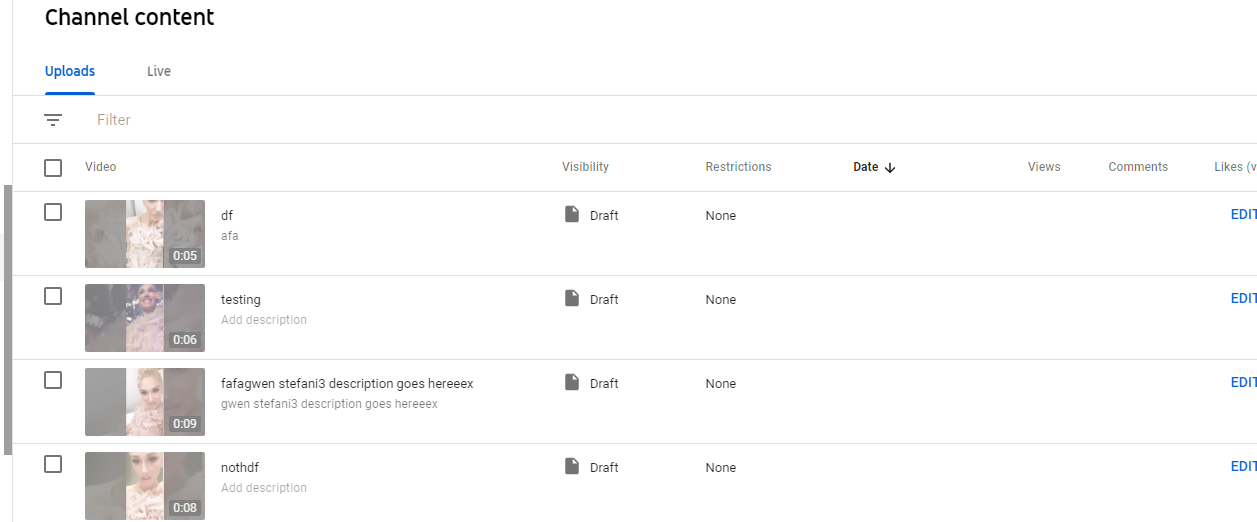Click Draft visibility in 'df' row
This screenshot has height=522, width=1257.
604,215
